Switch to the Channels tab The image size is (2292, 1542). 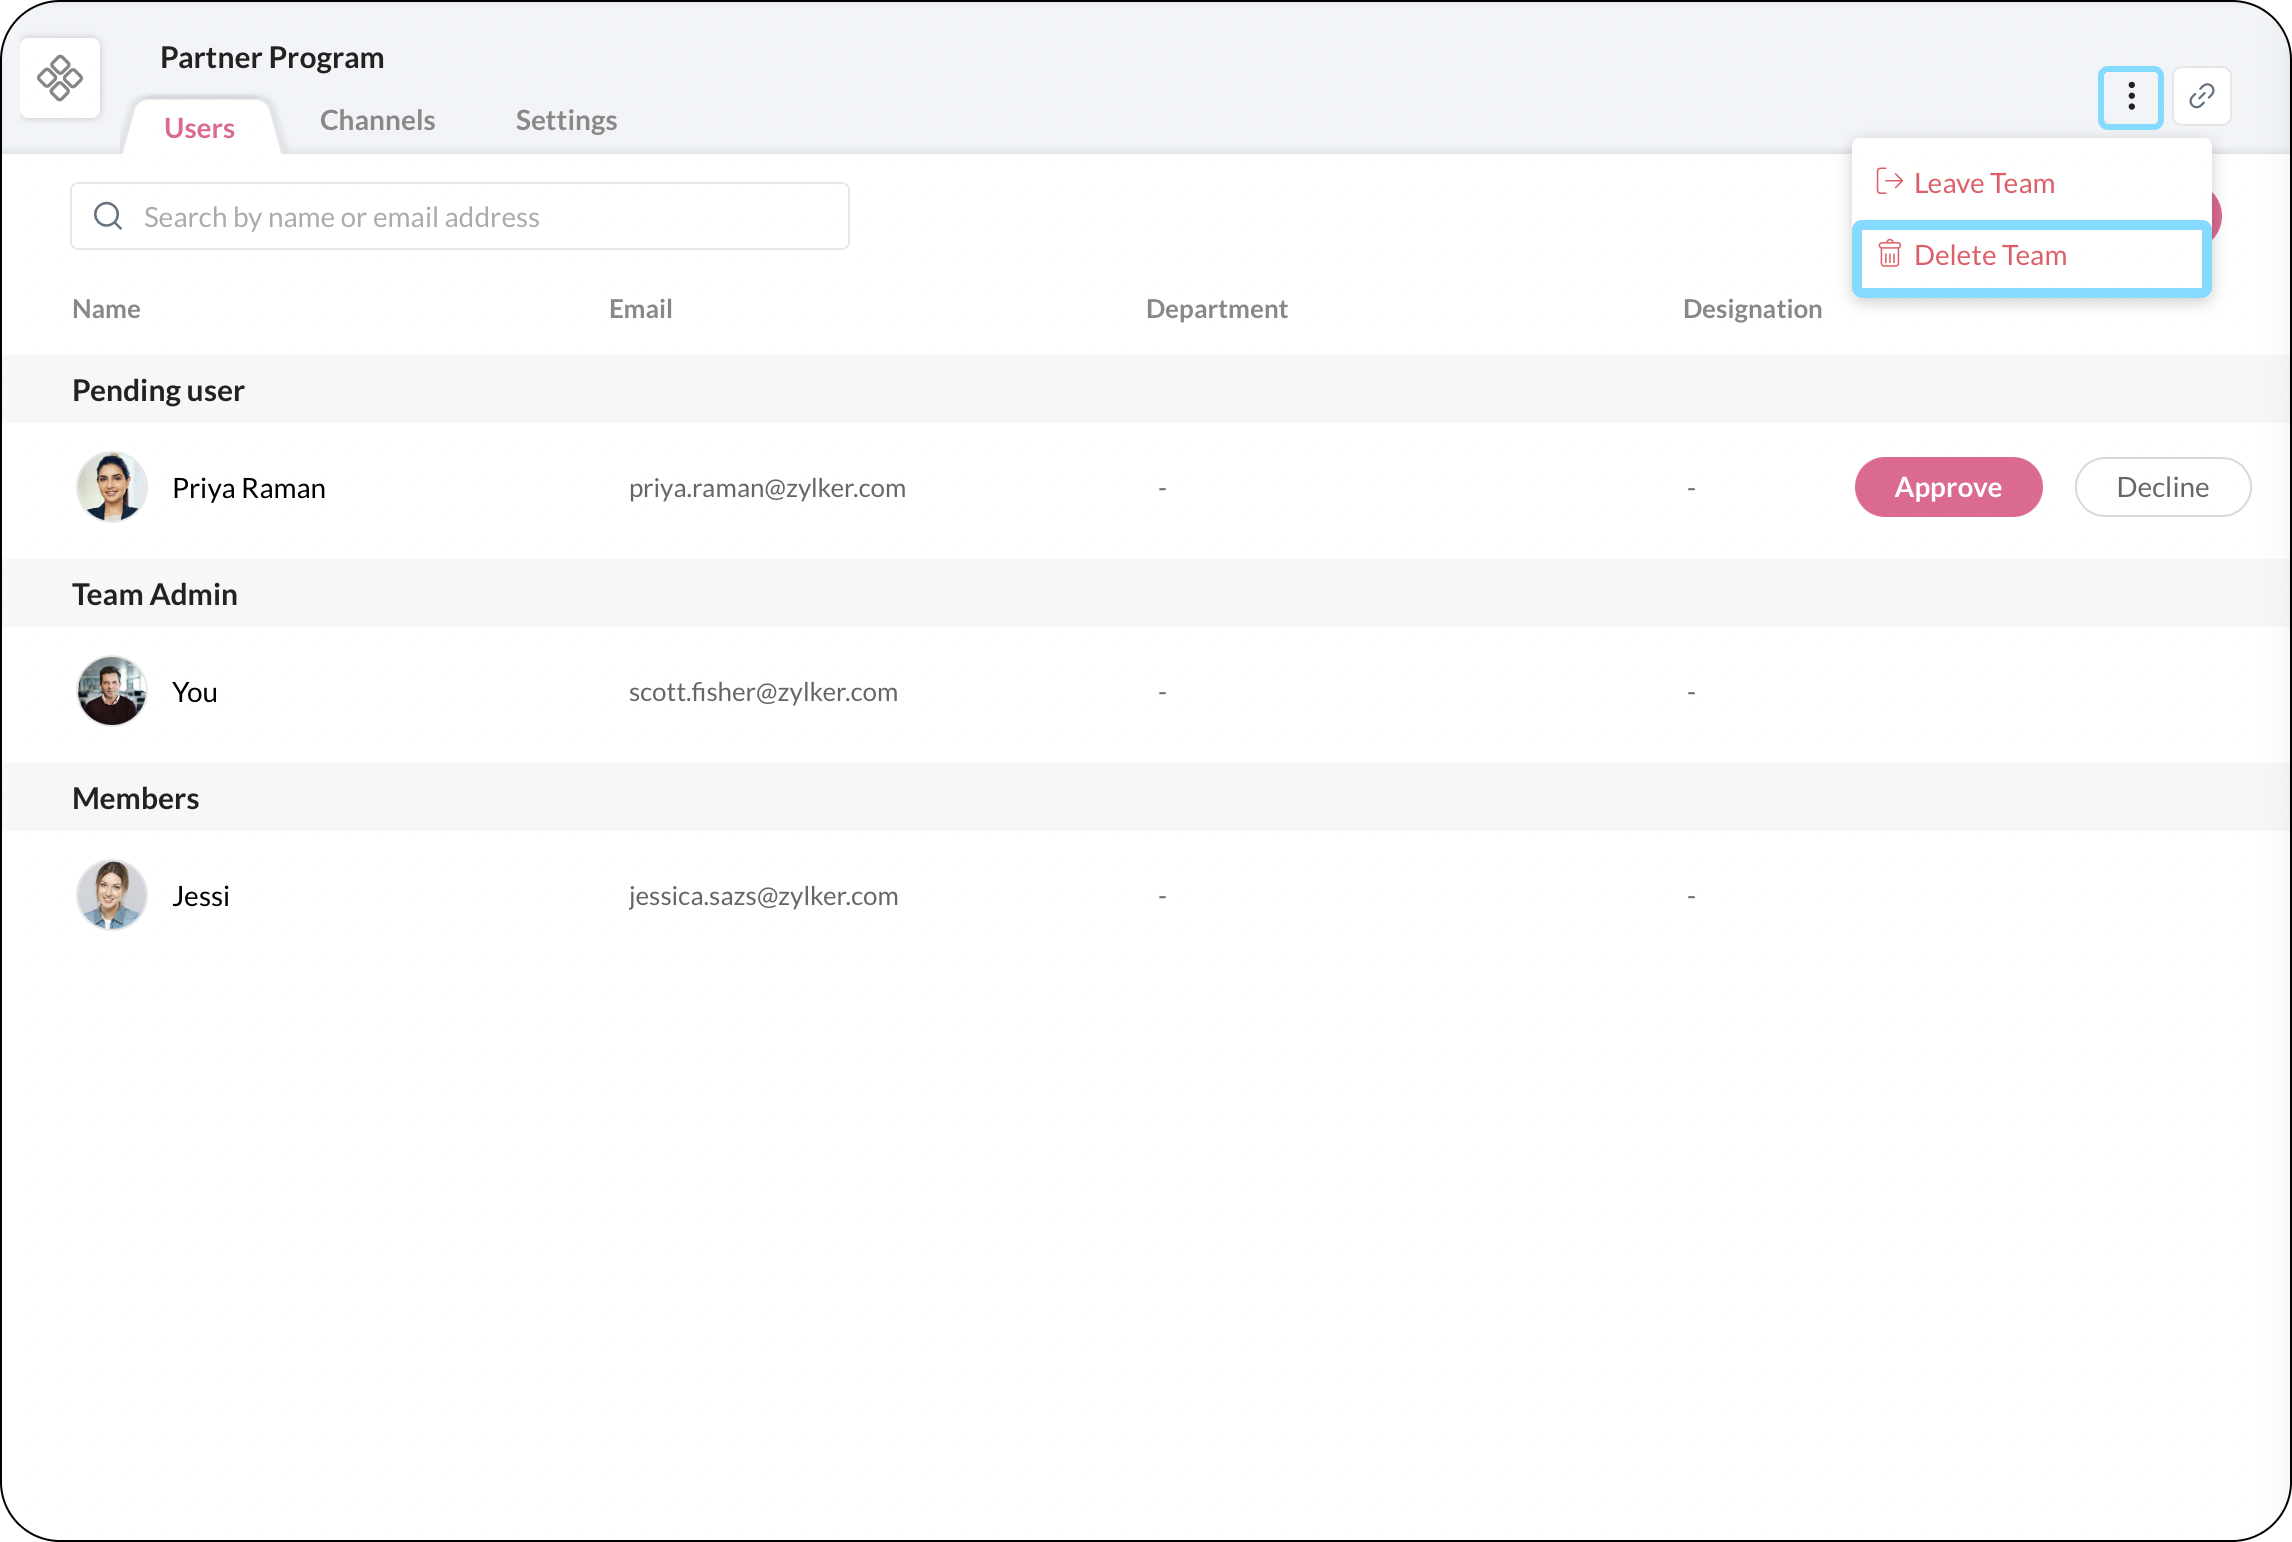(x=377, y=120)
